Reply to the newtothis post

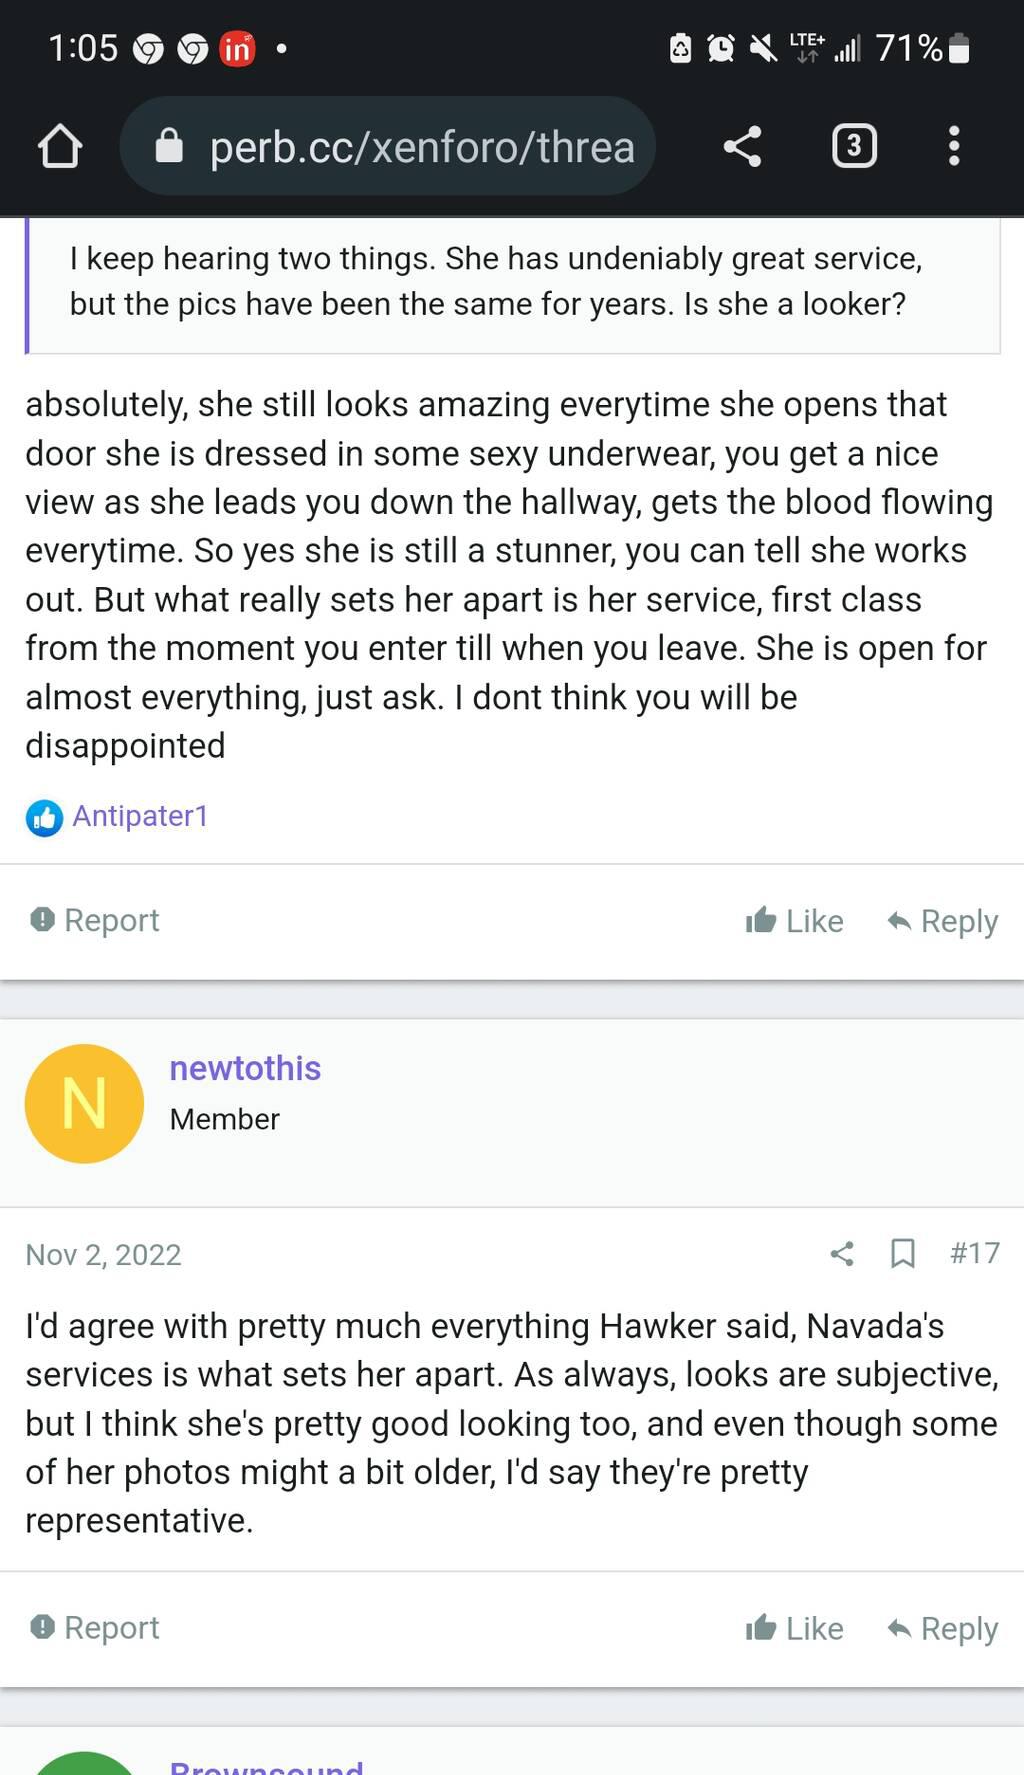(943, 1629)
